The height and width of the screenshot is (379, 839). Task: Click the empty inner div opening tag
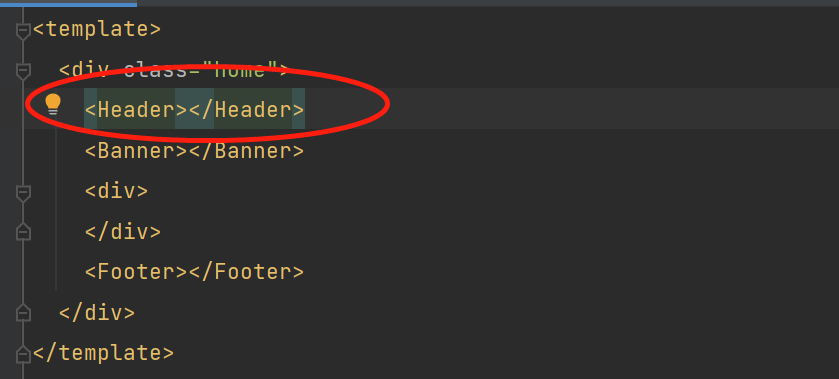point(116,191)
